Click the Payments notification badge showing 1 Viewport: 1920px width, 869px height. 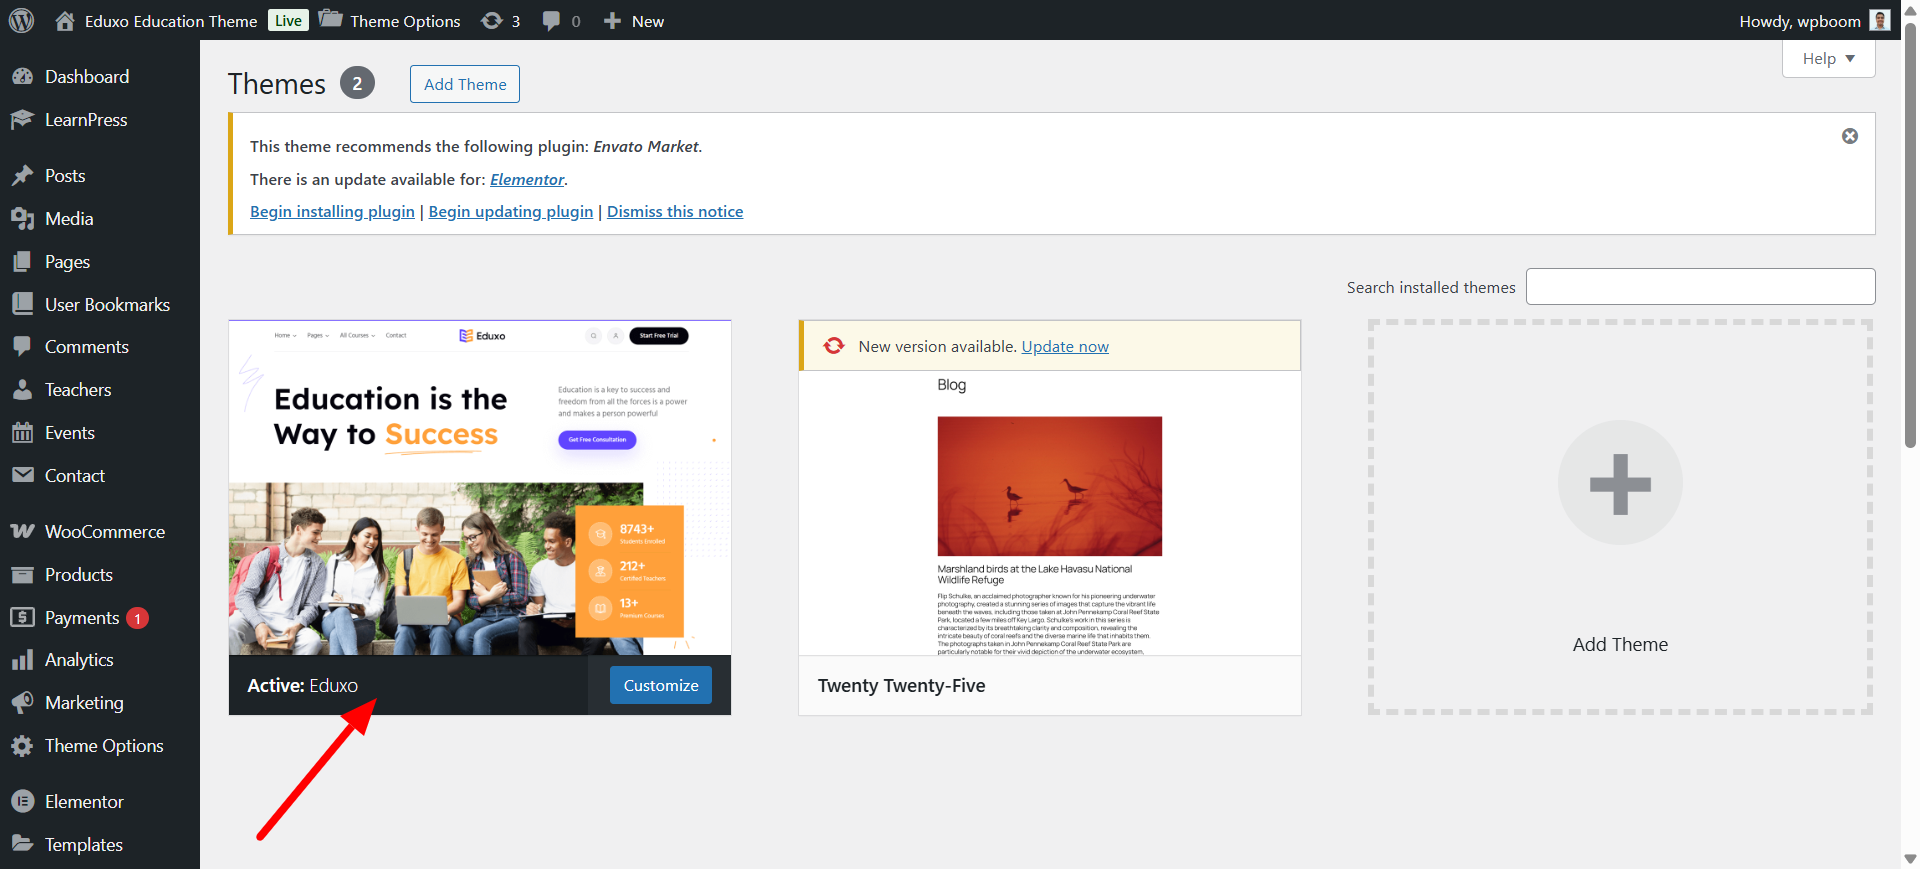[x=137, y=618]
